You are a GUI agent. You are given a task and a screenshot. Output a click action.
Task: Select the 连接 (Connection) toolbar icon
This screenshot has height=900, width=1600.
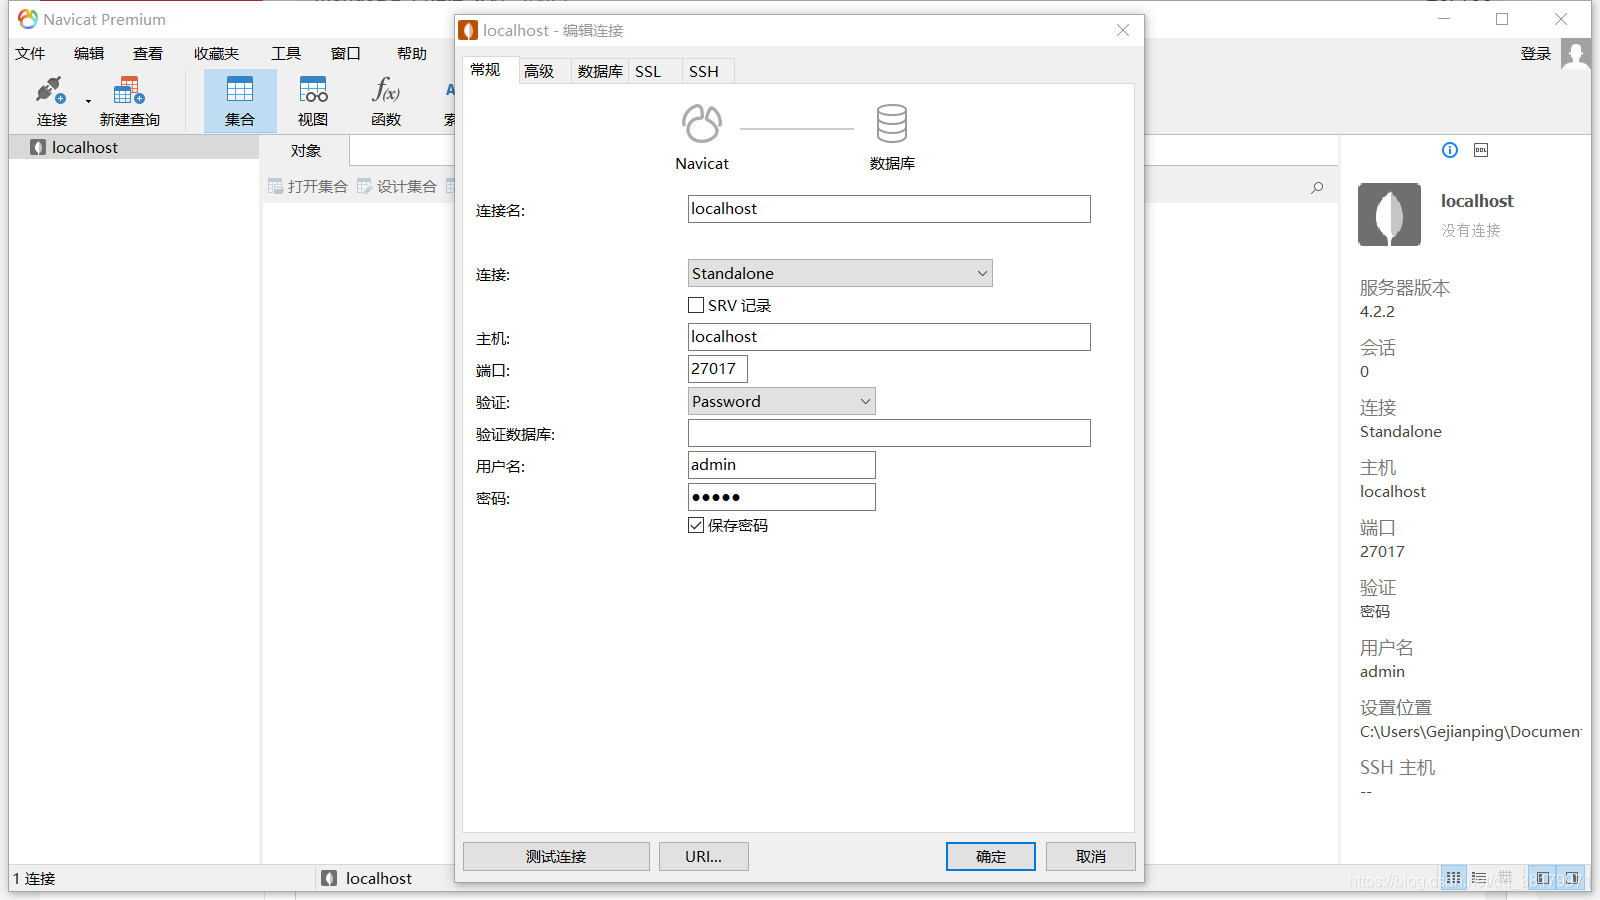coord(49,100)
